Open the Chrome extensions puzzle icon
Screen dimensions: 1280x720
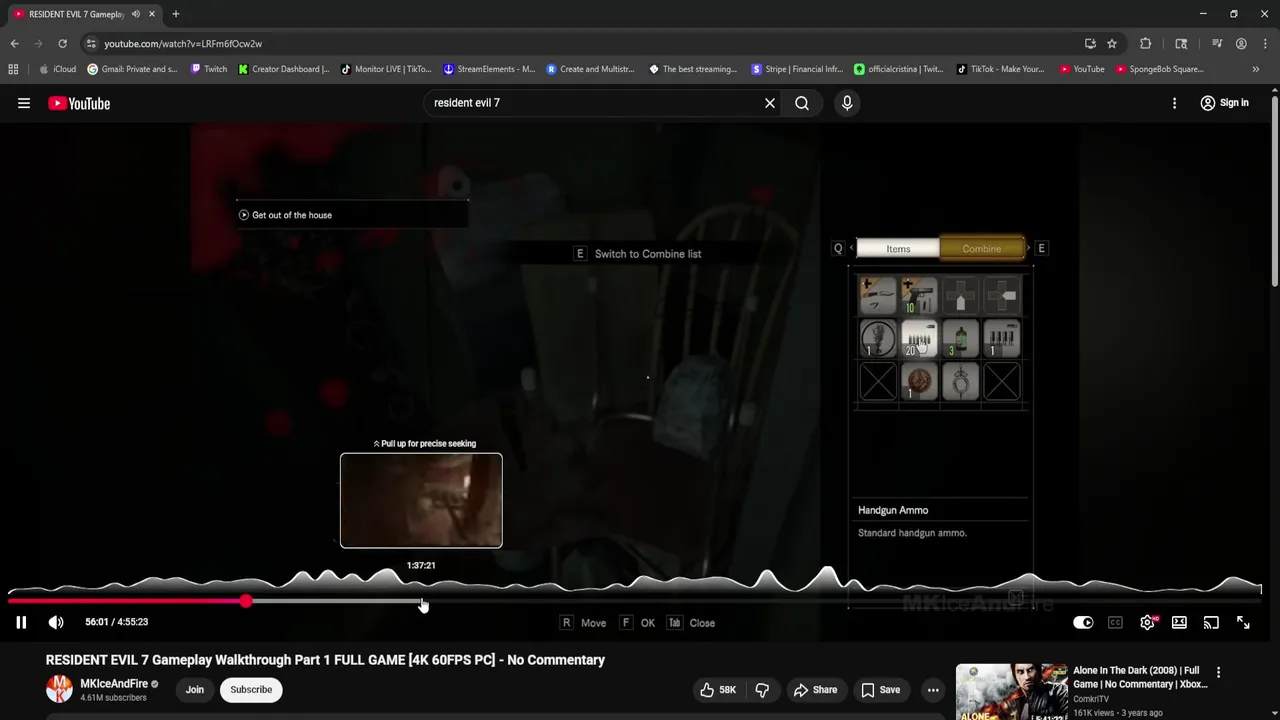pos(1146,44)
